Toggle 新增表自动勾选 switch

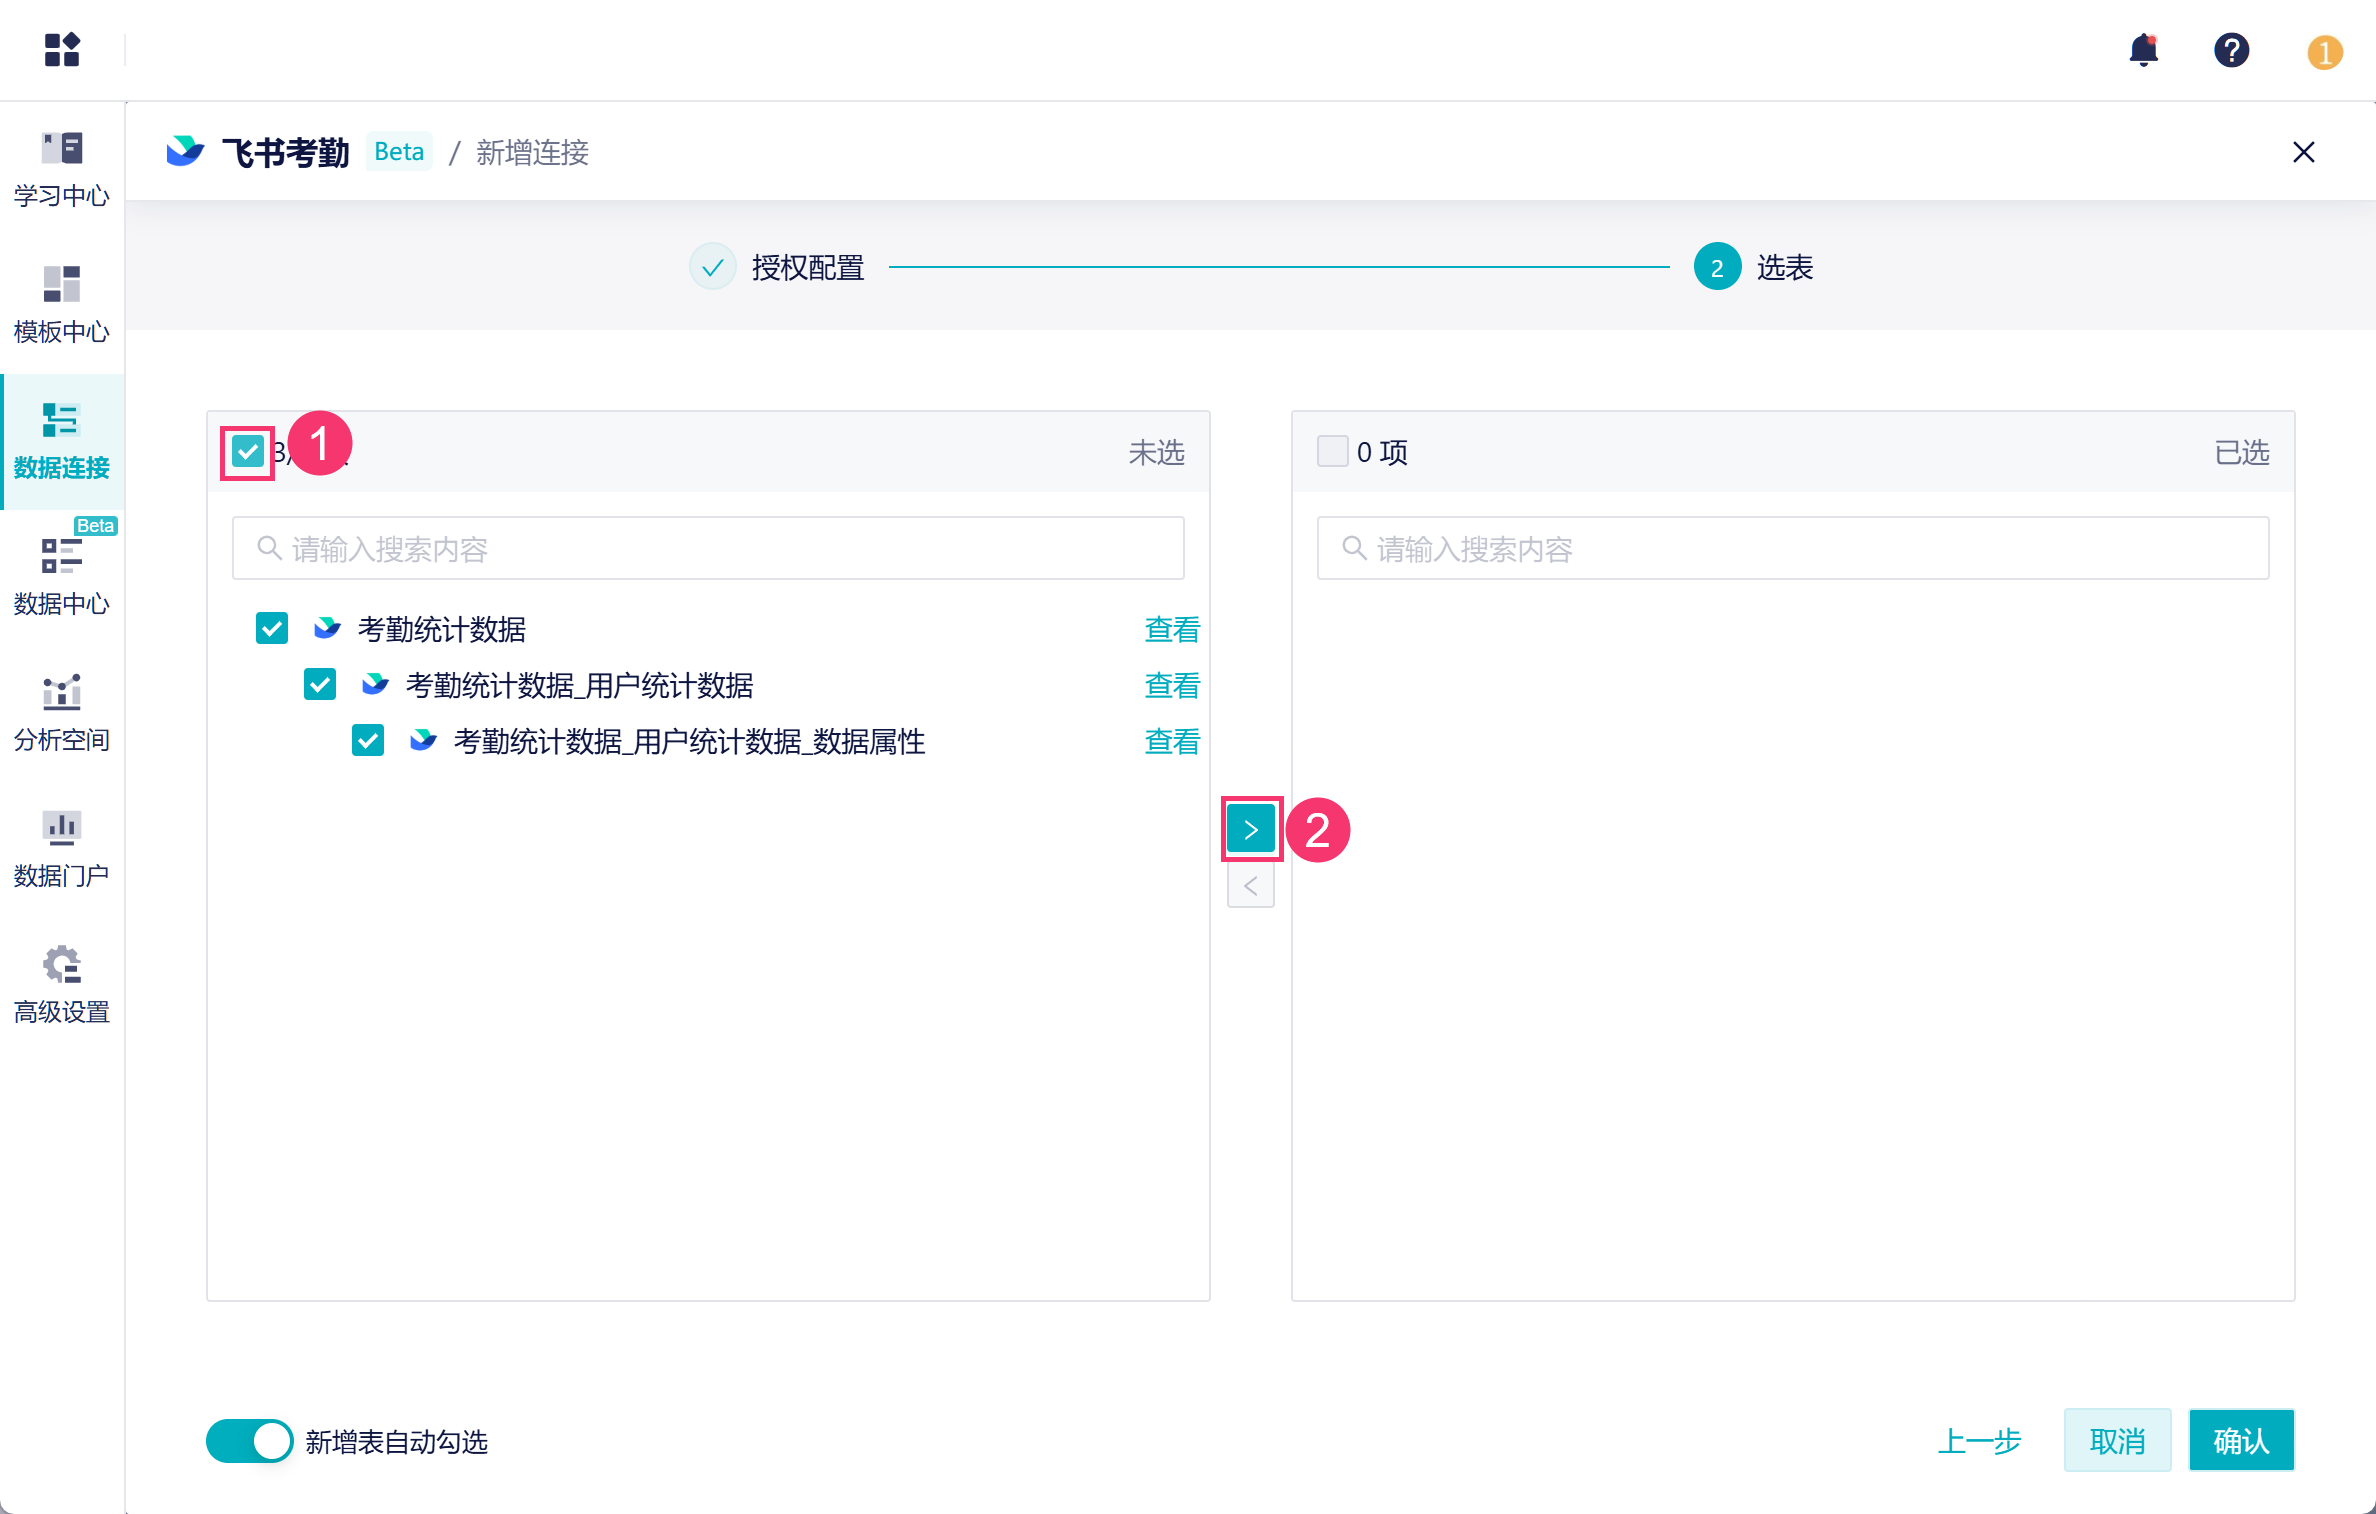pyautogui.click(x=249, y=1441)
